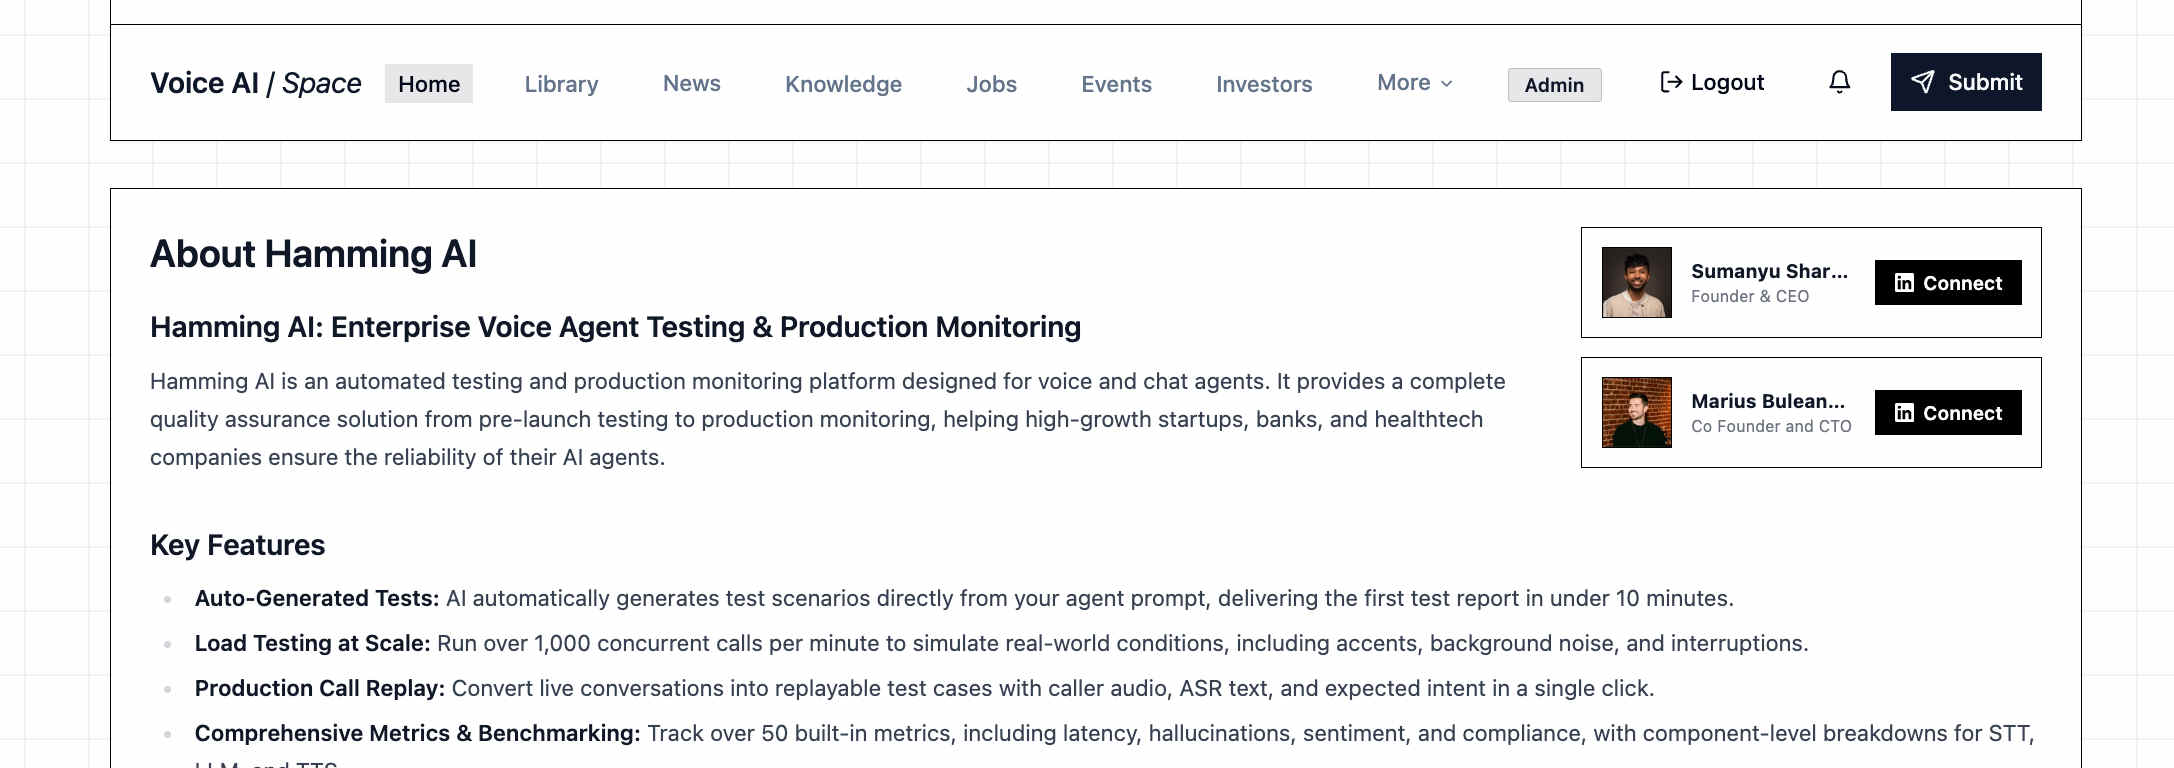2174x768 pixels.
Task: Click the About Hamming AI heading
Action: tap(313, 254)
